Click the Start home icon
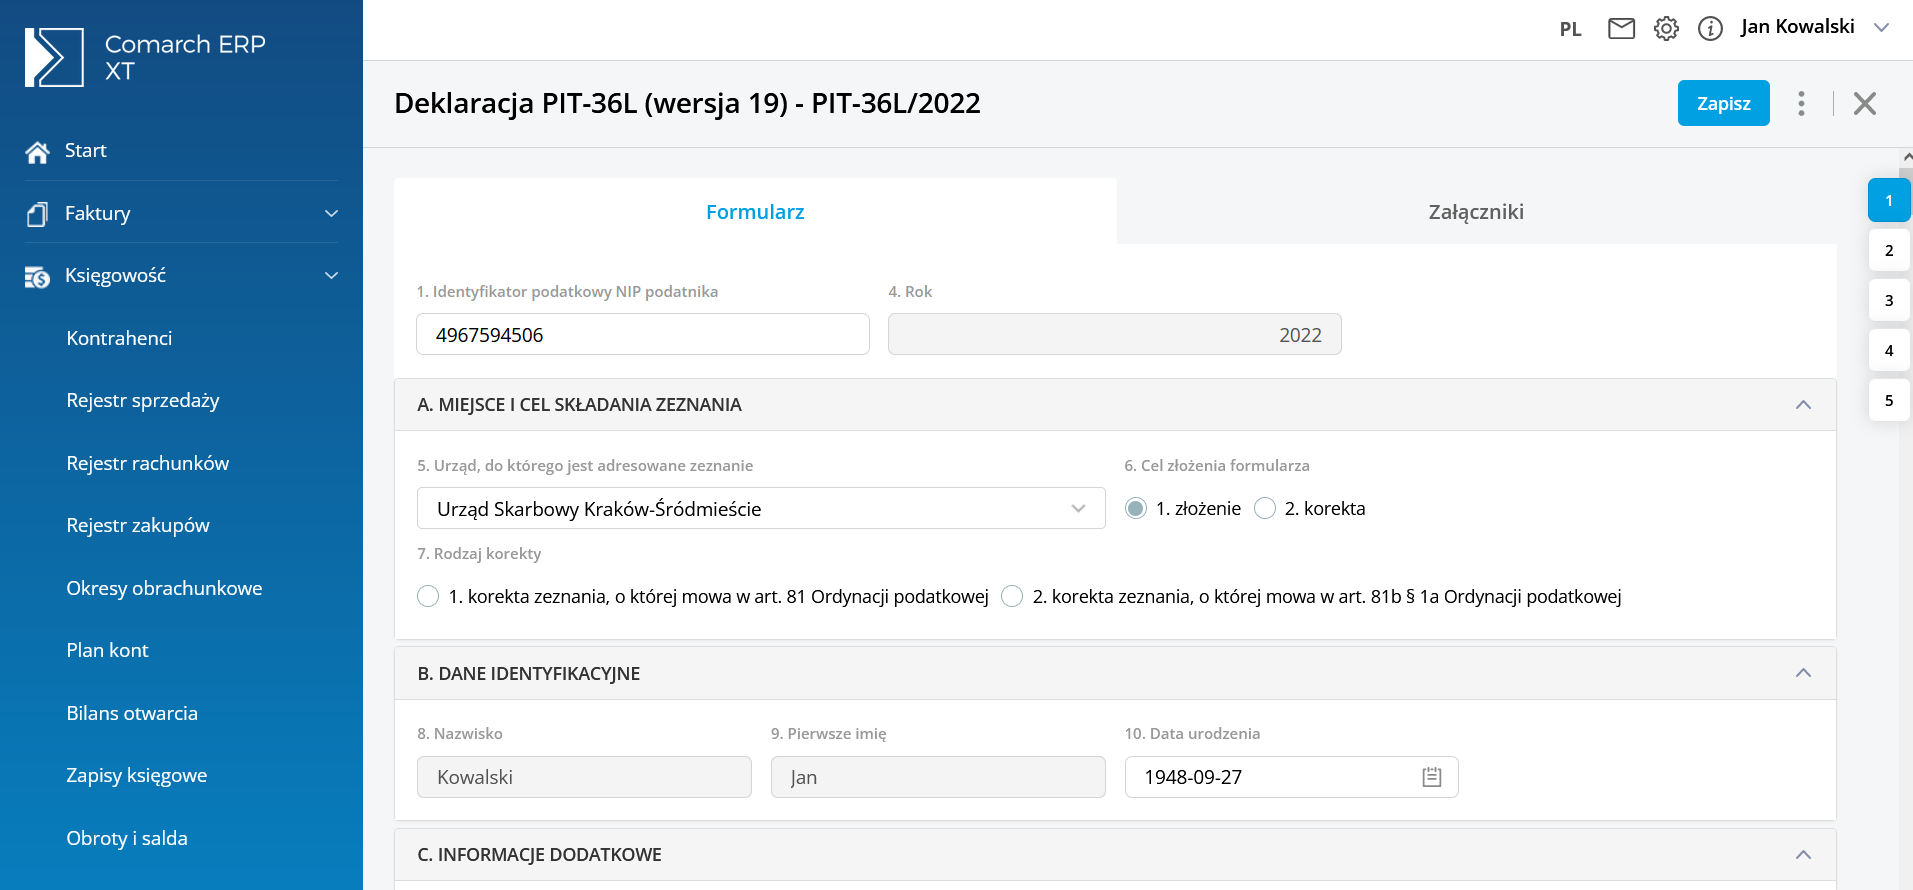1913x890 pixels. tap(38, 152)
